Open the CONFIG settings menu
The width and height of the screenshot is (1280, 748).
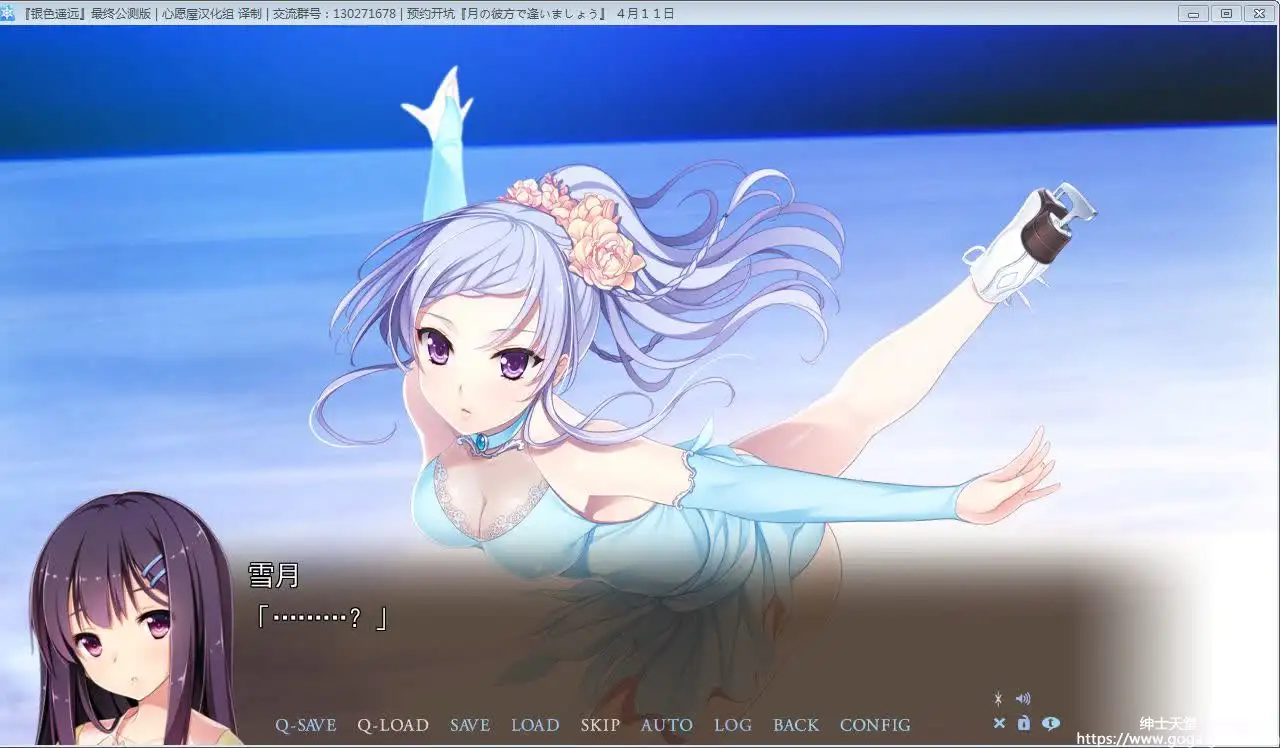(x=875, y=725)
